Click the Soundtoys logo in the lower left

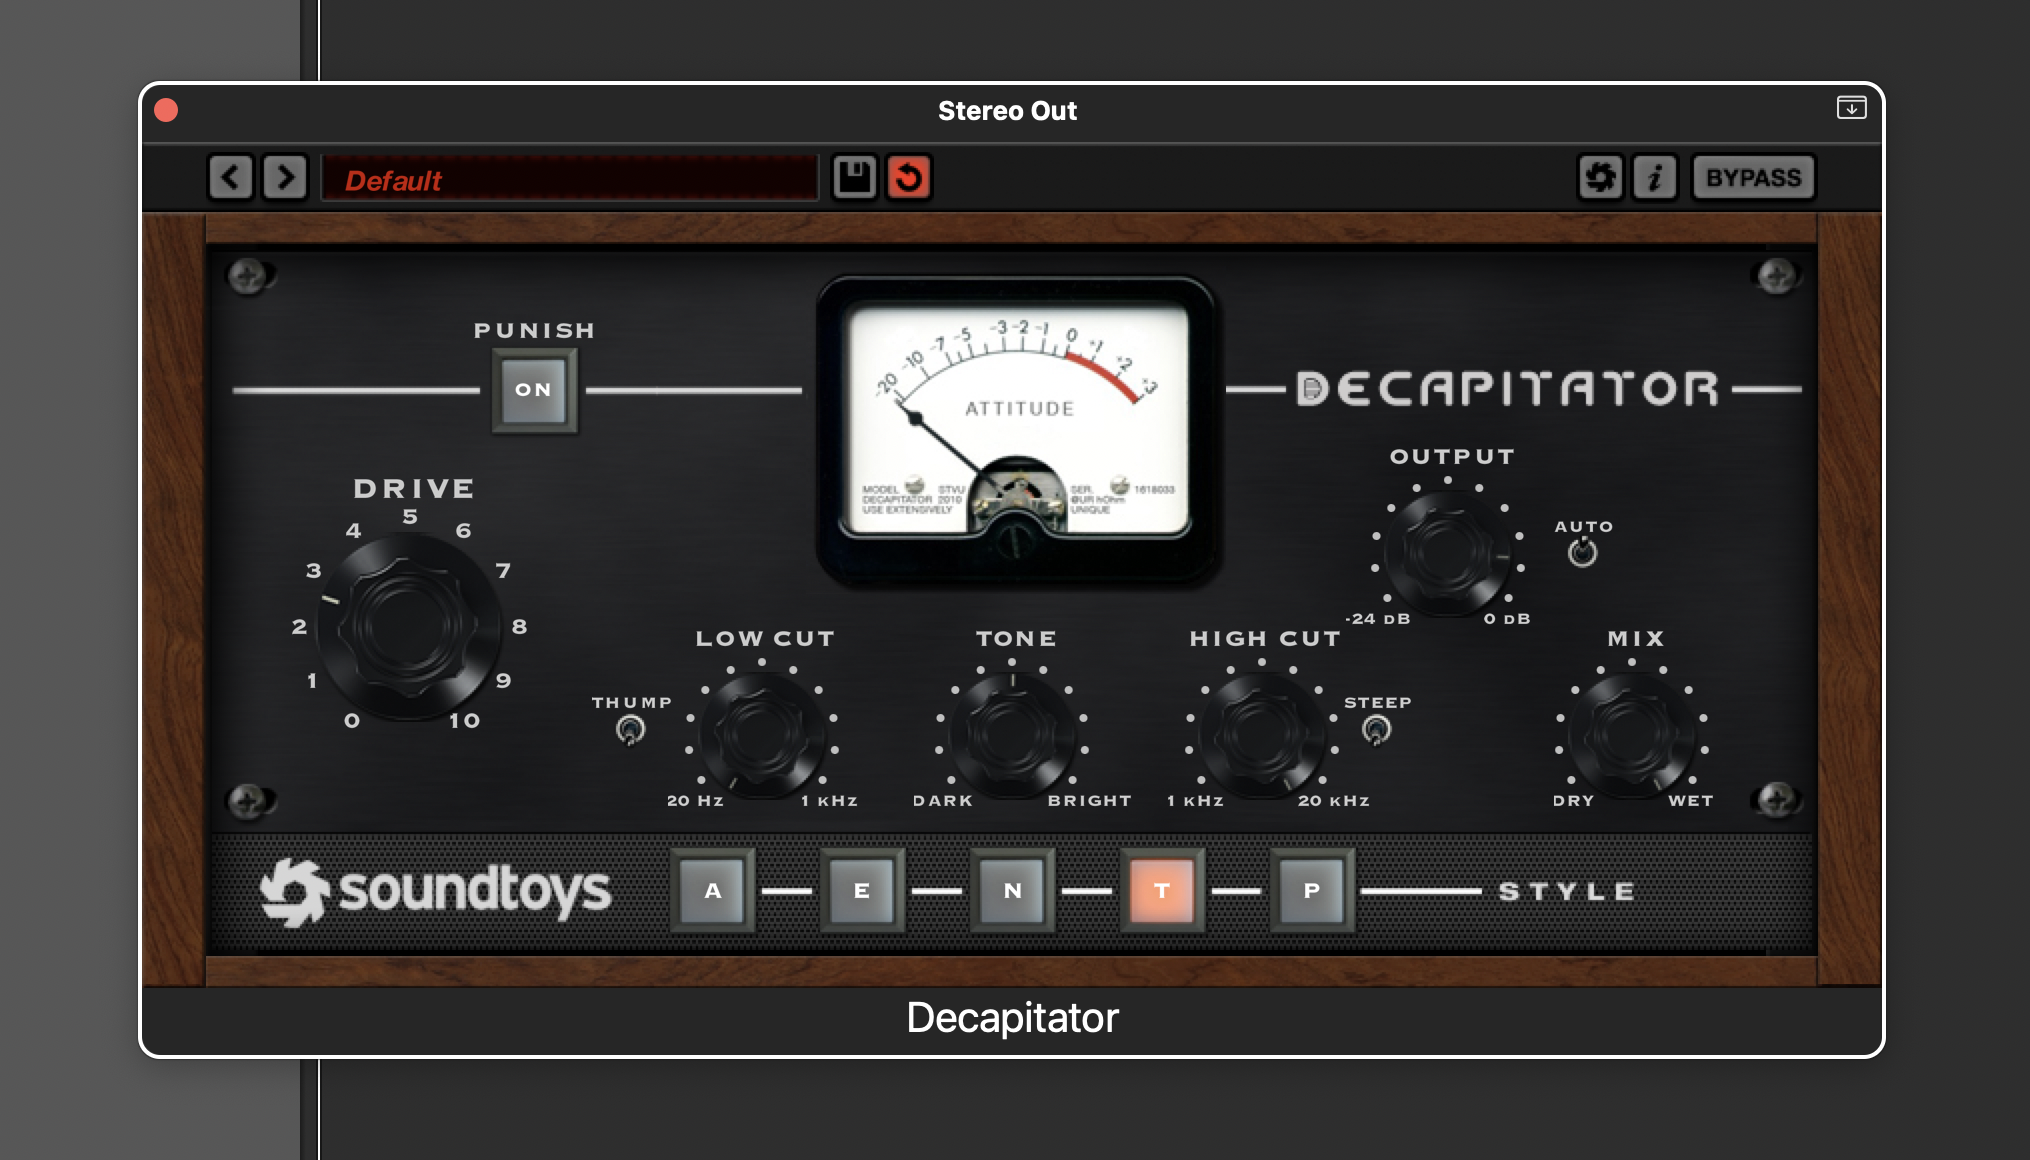pyautogui.click(x=437, y=889)
